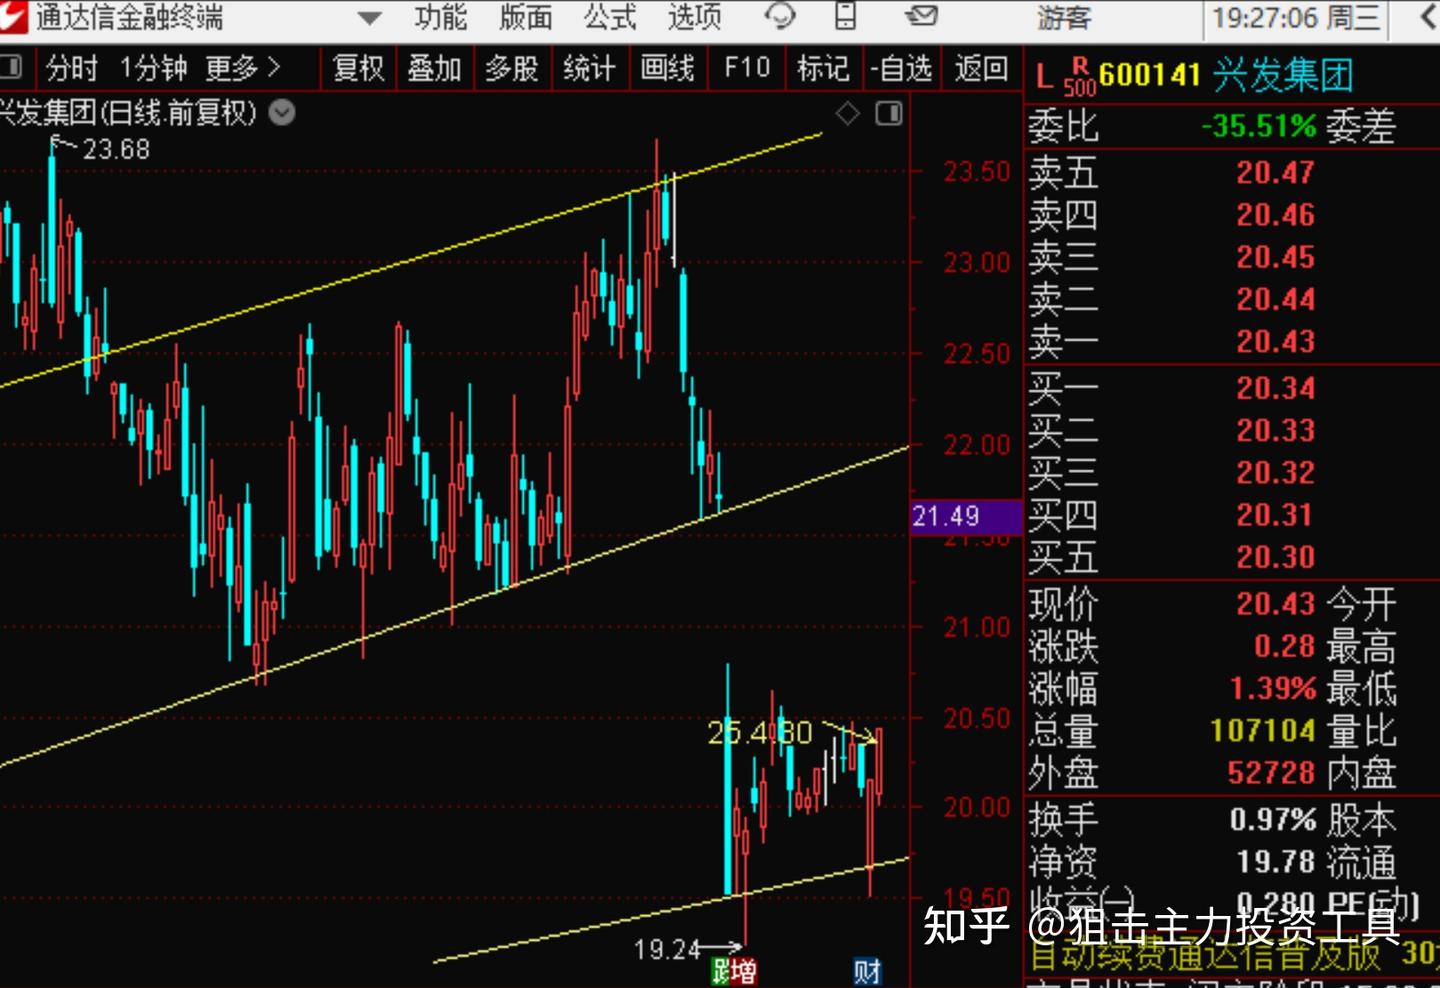Click -自选 to remove from watchlist

coord(901,68)
